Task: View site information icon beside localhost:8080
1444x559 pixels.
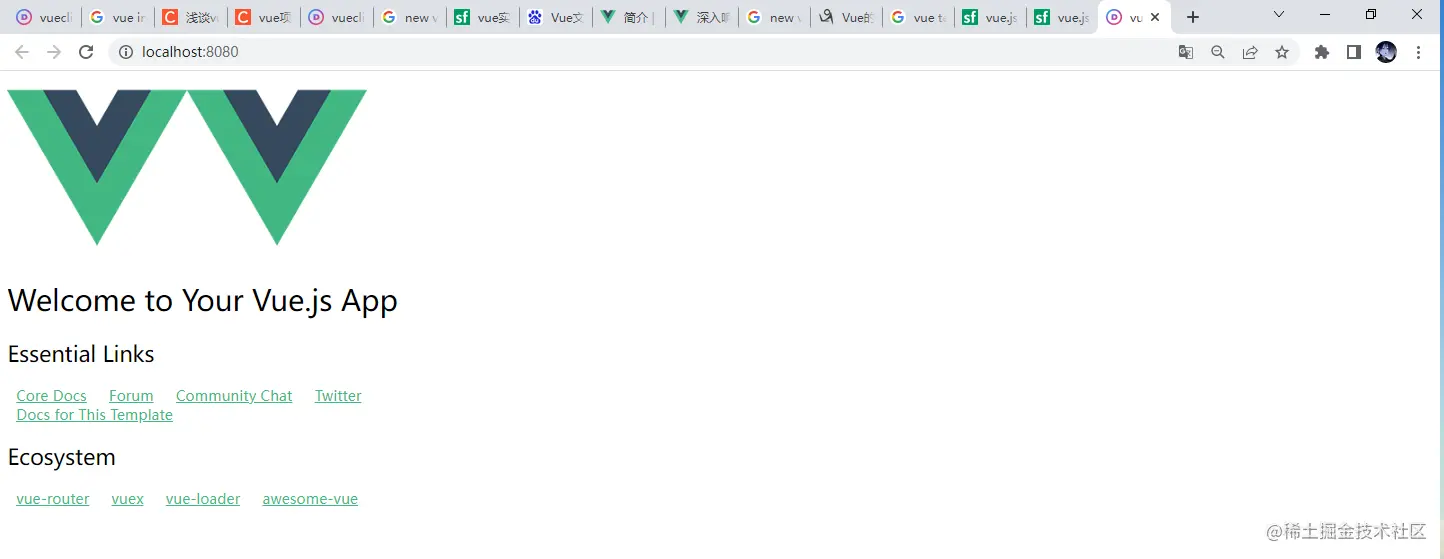Action: 126,52
